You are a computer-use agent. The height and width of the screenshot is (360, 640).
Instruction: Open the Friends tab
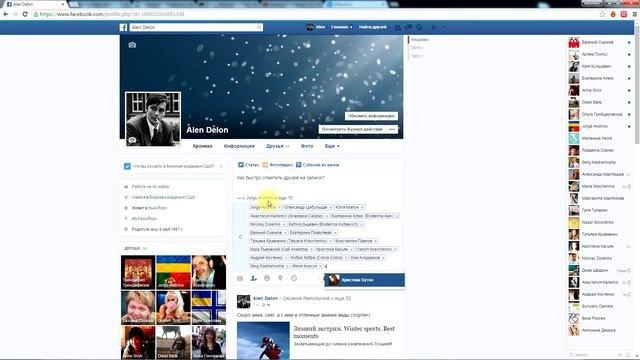coord(278,146)
